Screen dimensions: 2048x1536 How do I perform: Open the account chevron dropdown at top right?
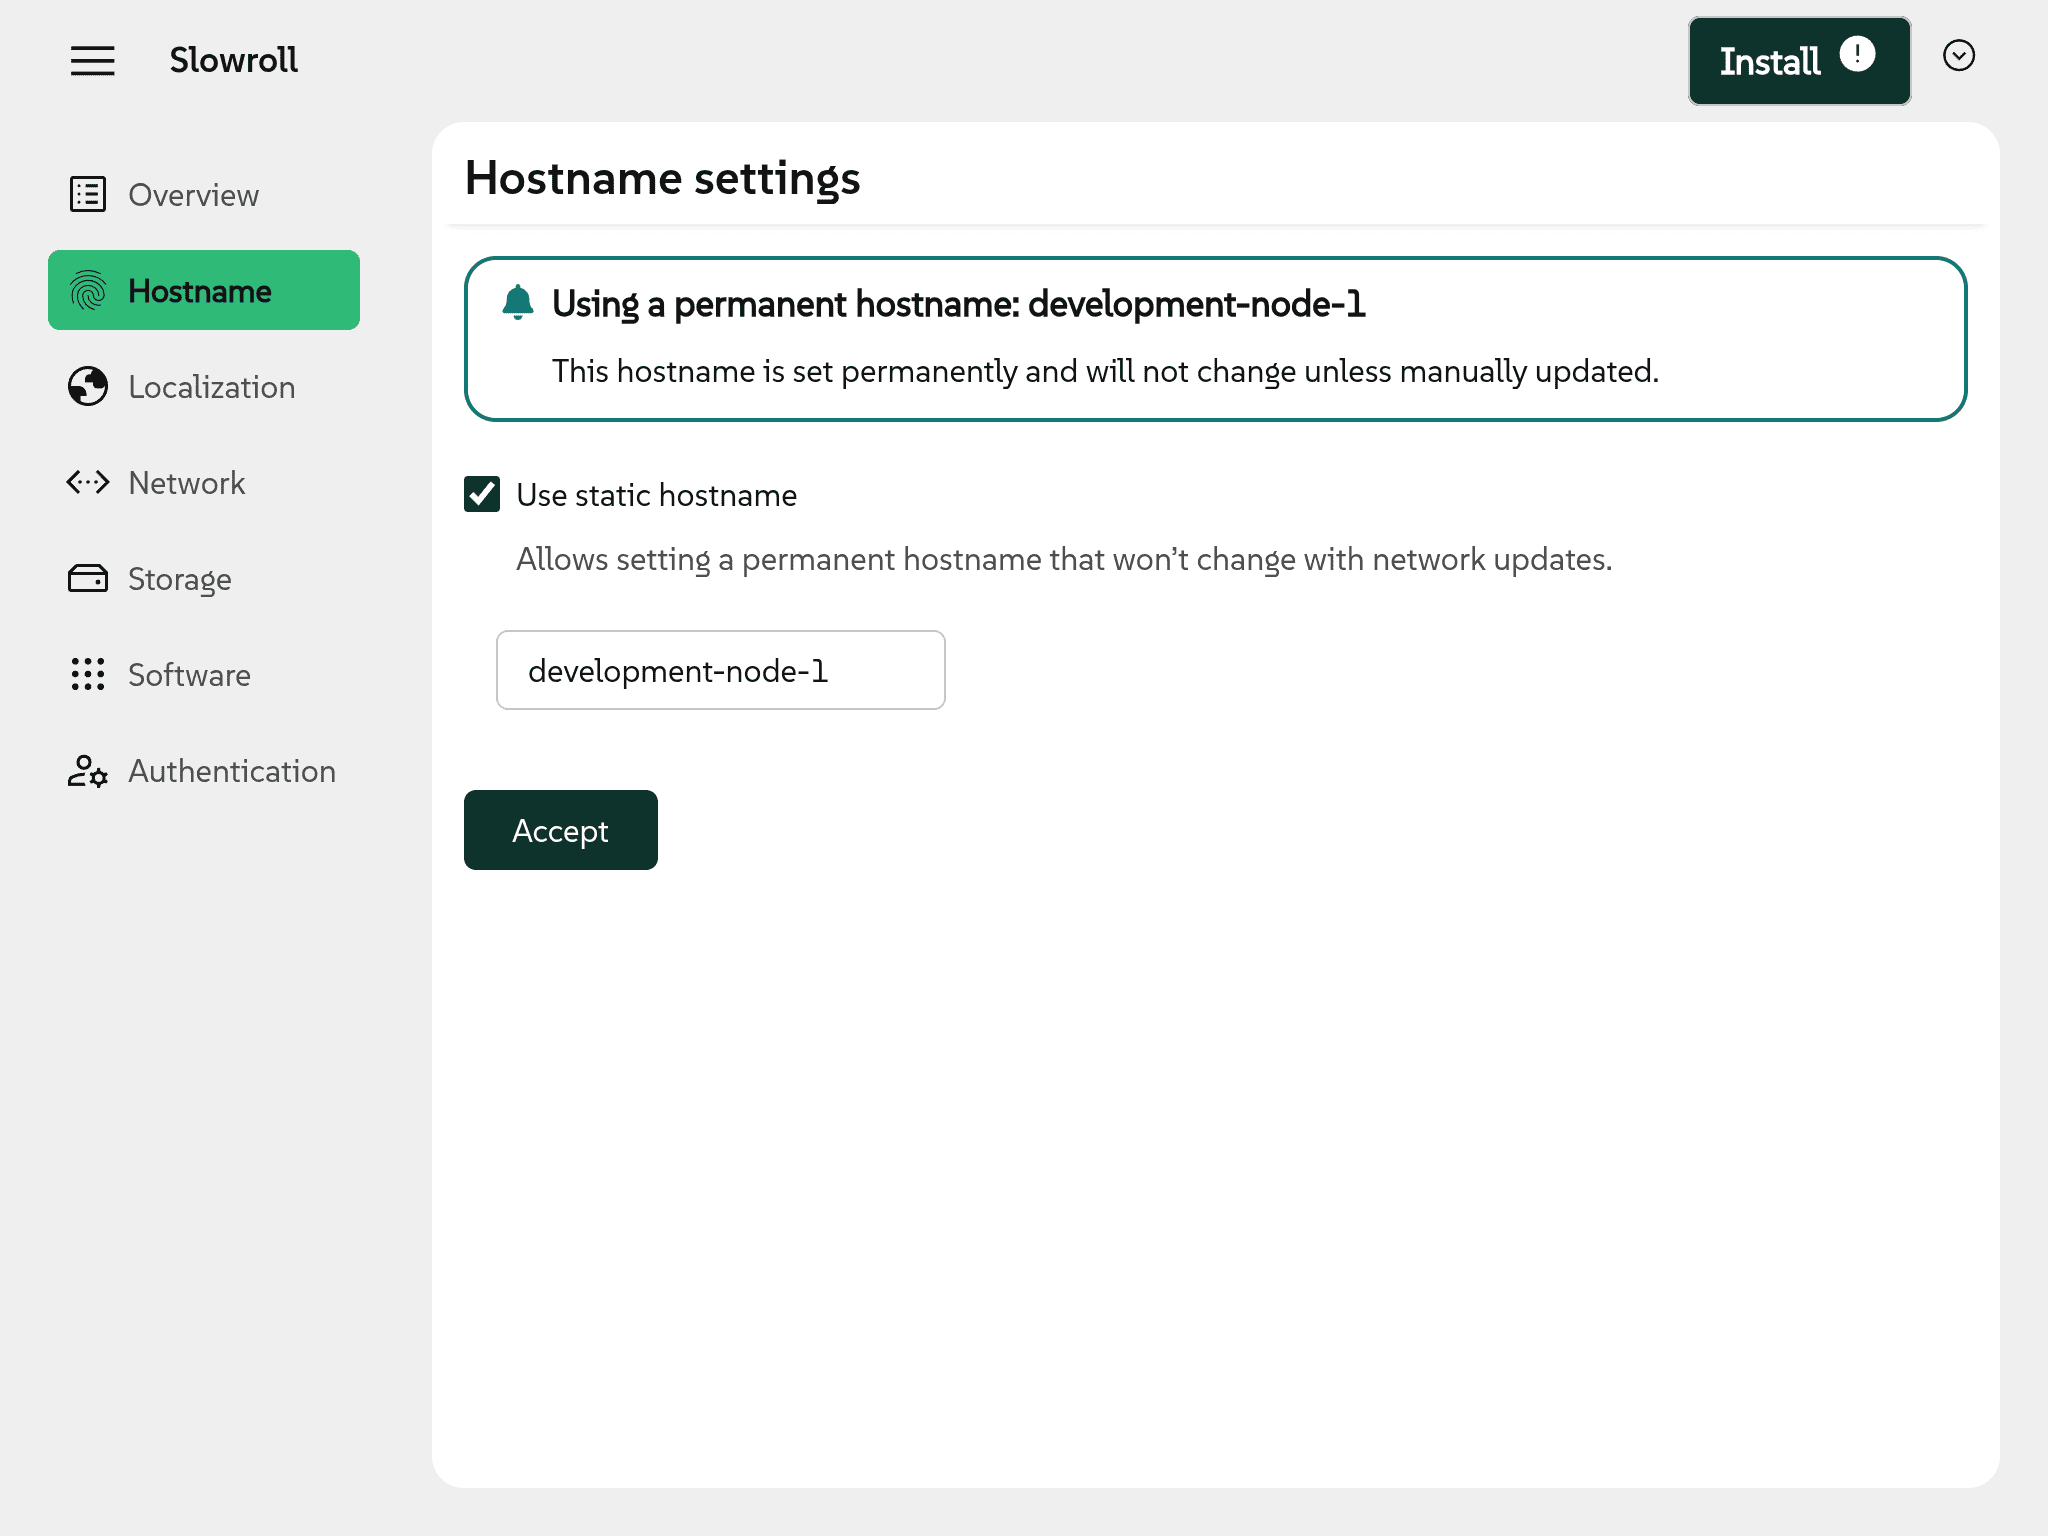tap(1959, 57)
